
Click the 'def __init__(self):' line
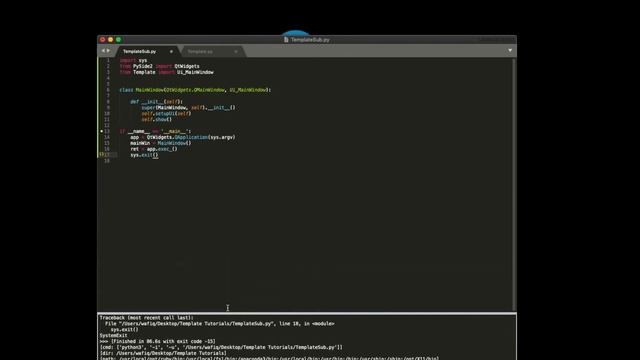(157, 102)
